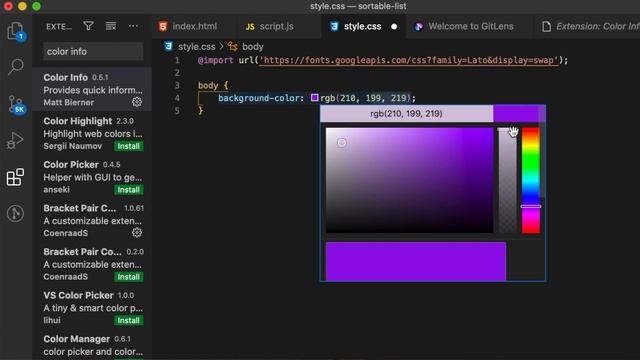Click the filter extensions funnel icon
Viewport: 640px width, 360px height.
pos(88,27)
